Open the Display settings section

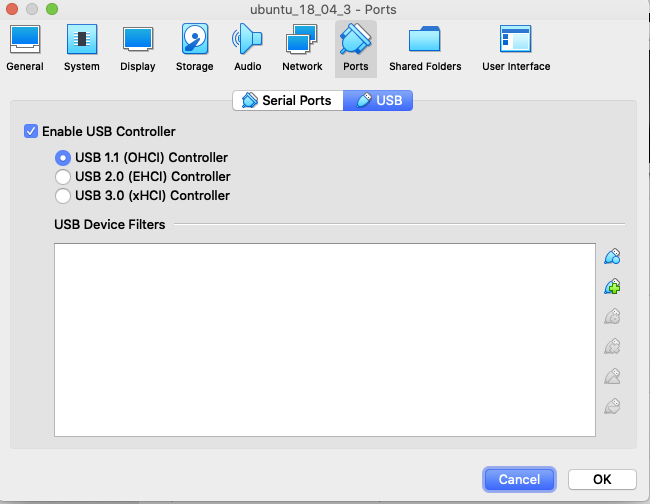137,48
